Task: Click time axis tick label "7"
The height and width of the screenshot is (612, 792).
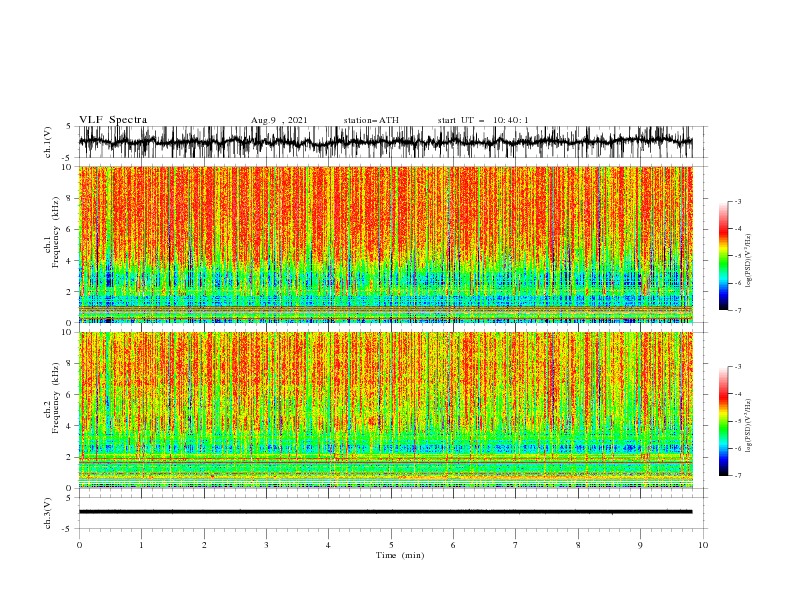Action: tap(516, 545)
